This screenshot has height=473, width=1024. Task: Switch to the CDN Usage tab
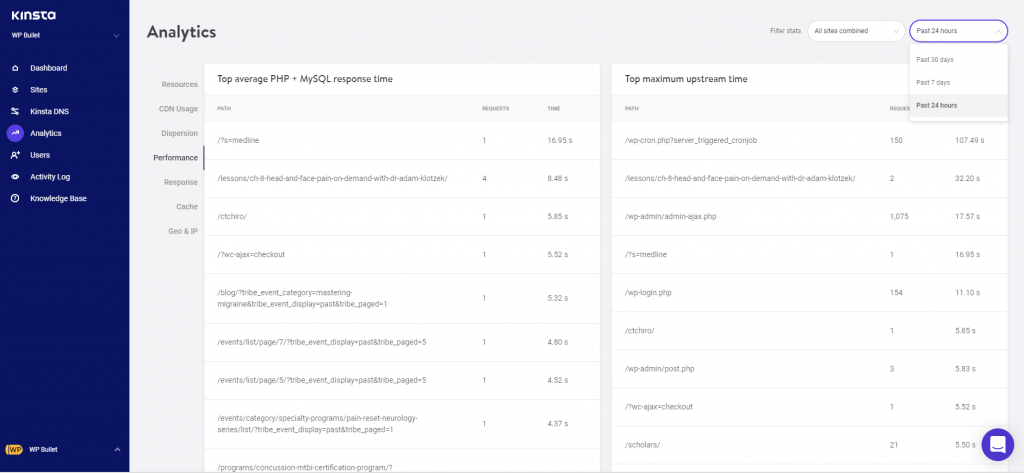point(178,108)
